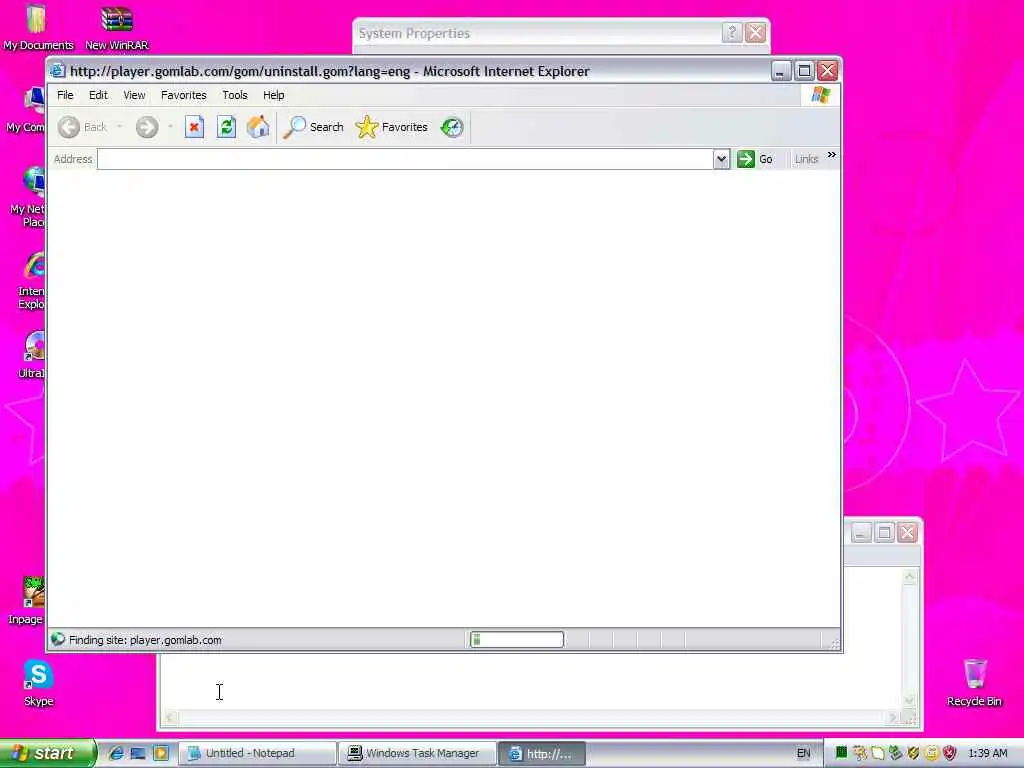Open the Recycle Bin
Image resolution: width=1024 pixels, height=768 pixels.
coord(974,683)
